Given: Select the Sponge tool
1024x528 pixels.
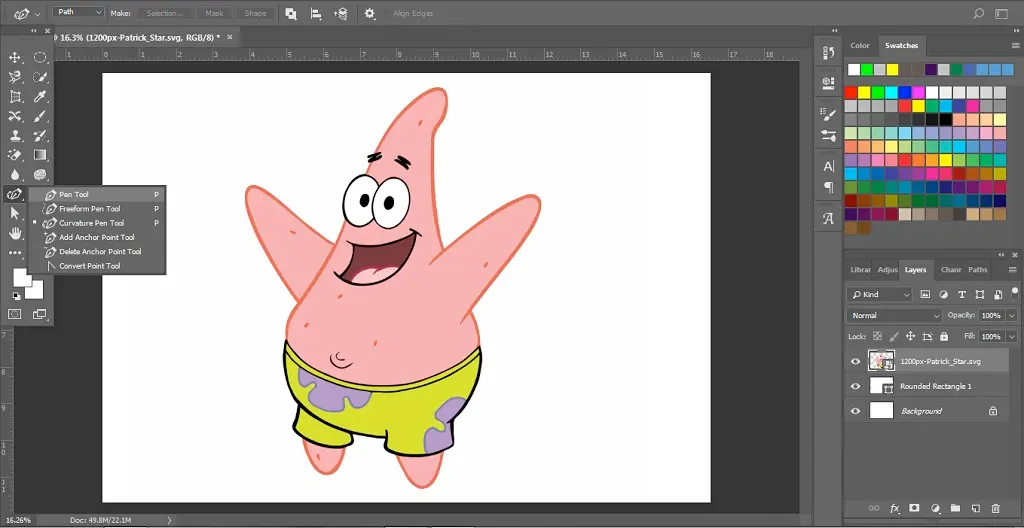Looking at the screenshot, I should (x=40, y=174).
